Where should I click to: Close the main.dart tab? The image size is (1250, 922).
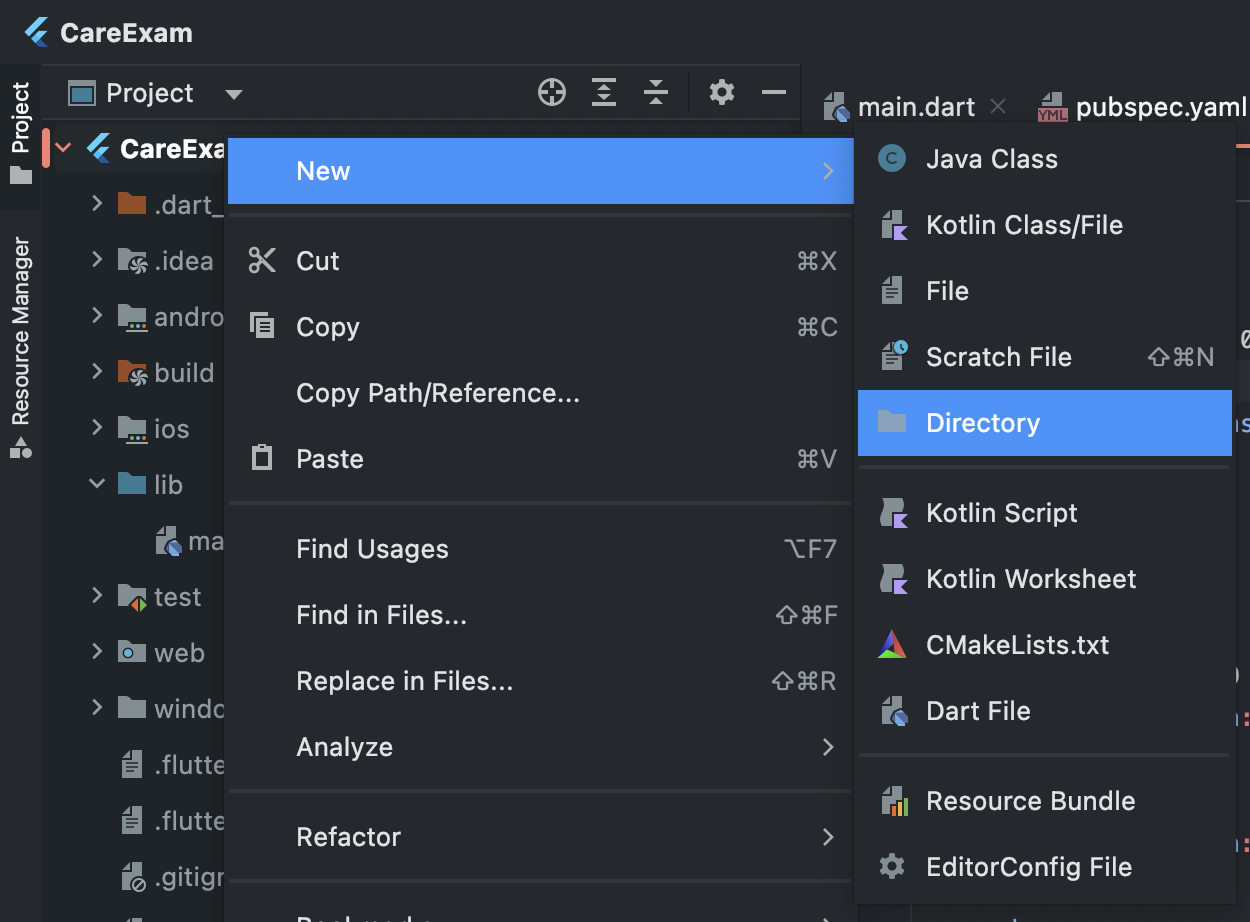pyautogui.click(x=997, y=106)
